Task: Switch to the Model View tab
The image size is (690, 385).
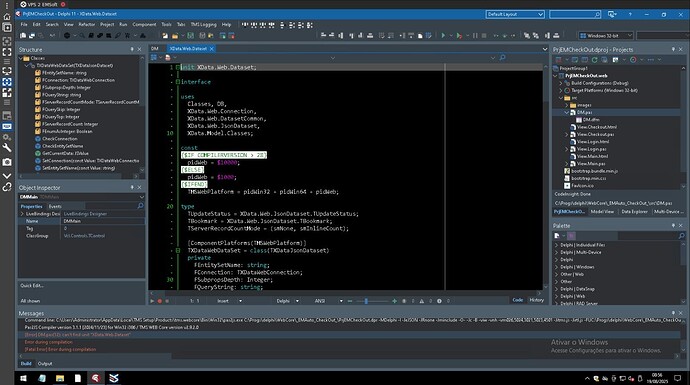Action: pyautogui.click(x=602, y=212)
